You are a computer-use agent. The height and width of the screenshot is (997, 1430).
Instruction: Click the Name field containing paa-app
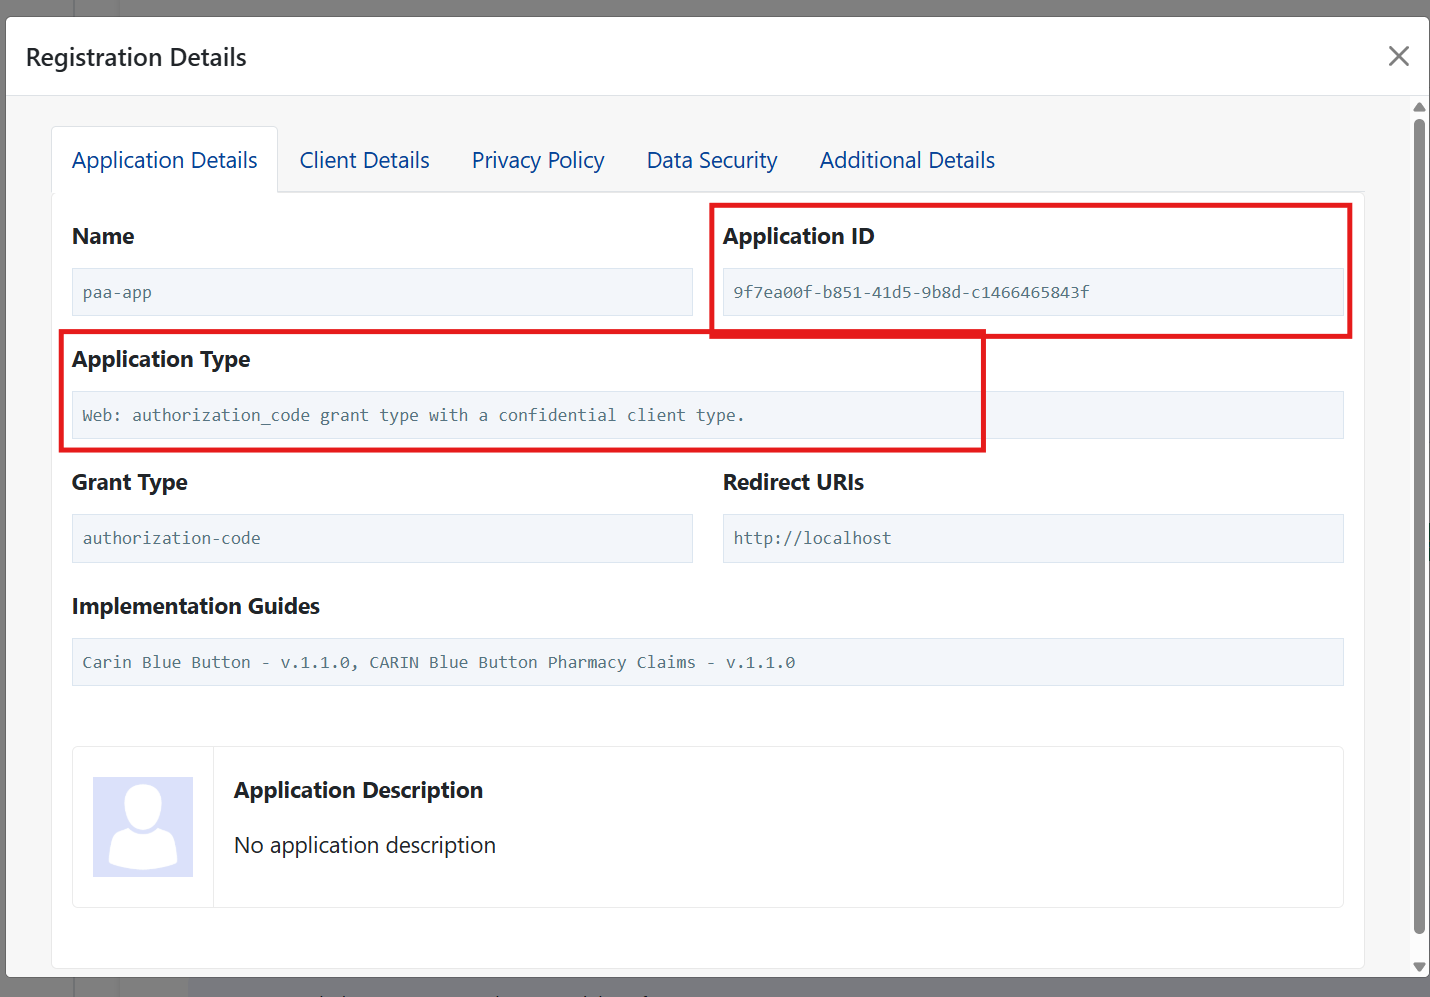382,292
